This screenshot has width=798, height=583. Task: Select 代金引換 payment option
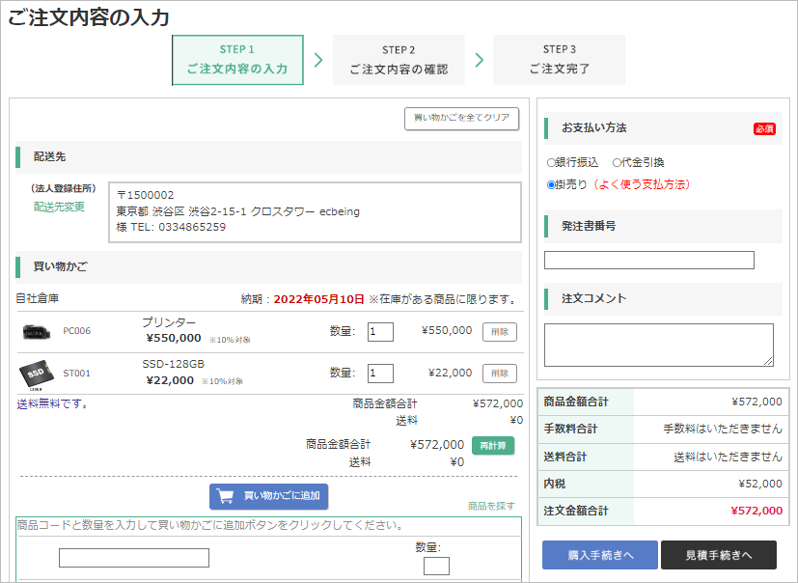coord(617,162)
